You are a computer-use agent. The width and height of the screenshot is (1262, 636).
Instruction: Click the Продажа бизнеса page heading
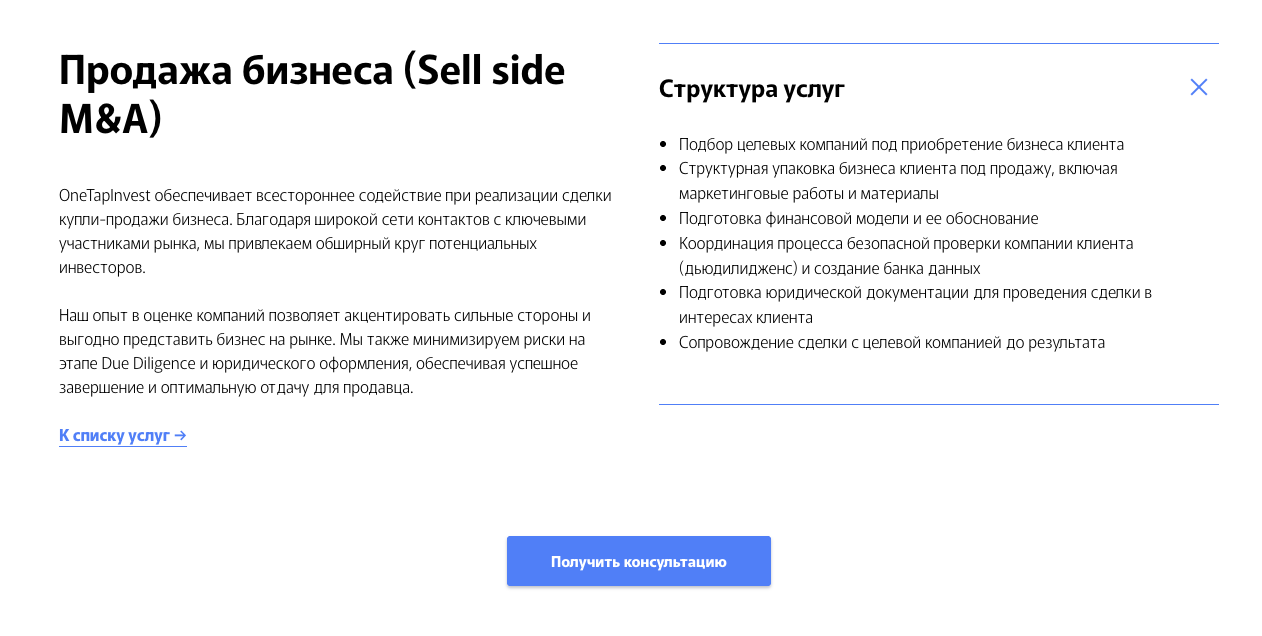tap(311, 70)
